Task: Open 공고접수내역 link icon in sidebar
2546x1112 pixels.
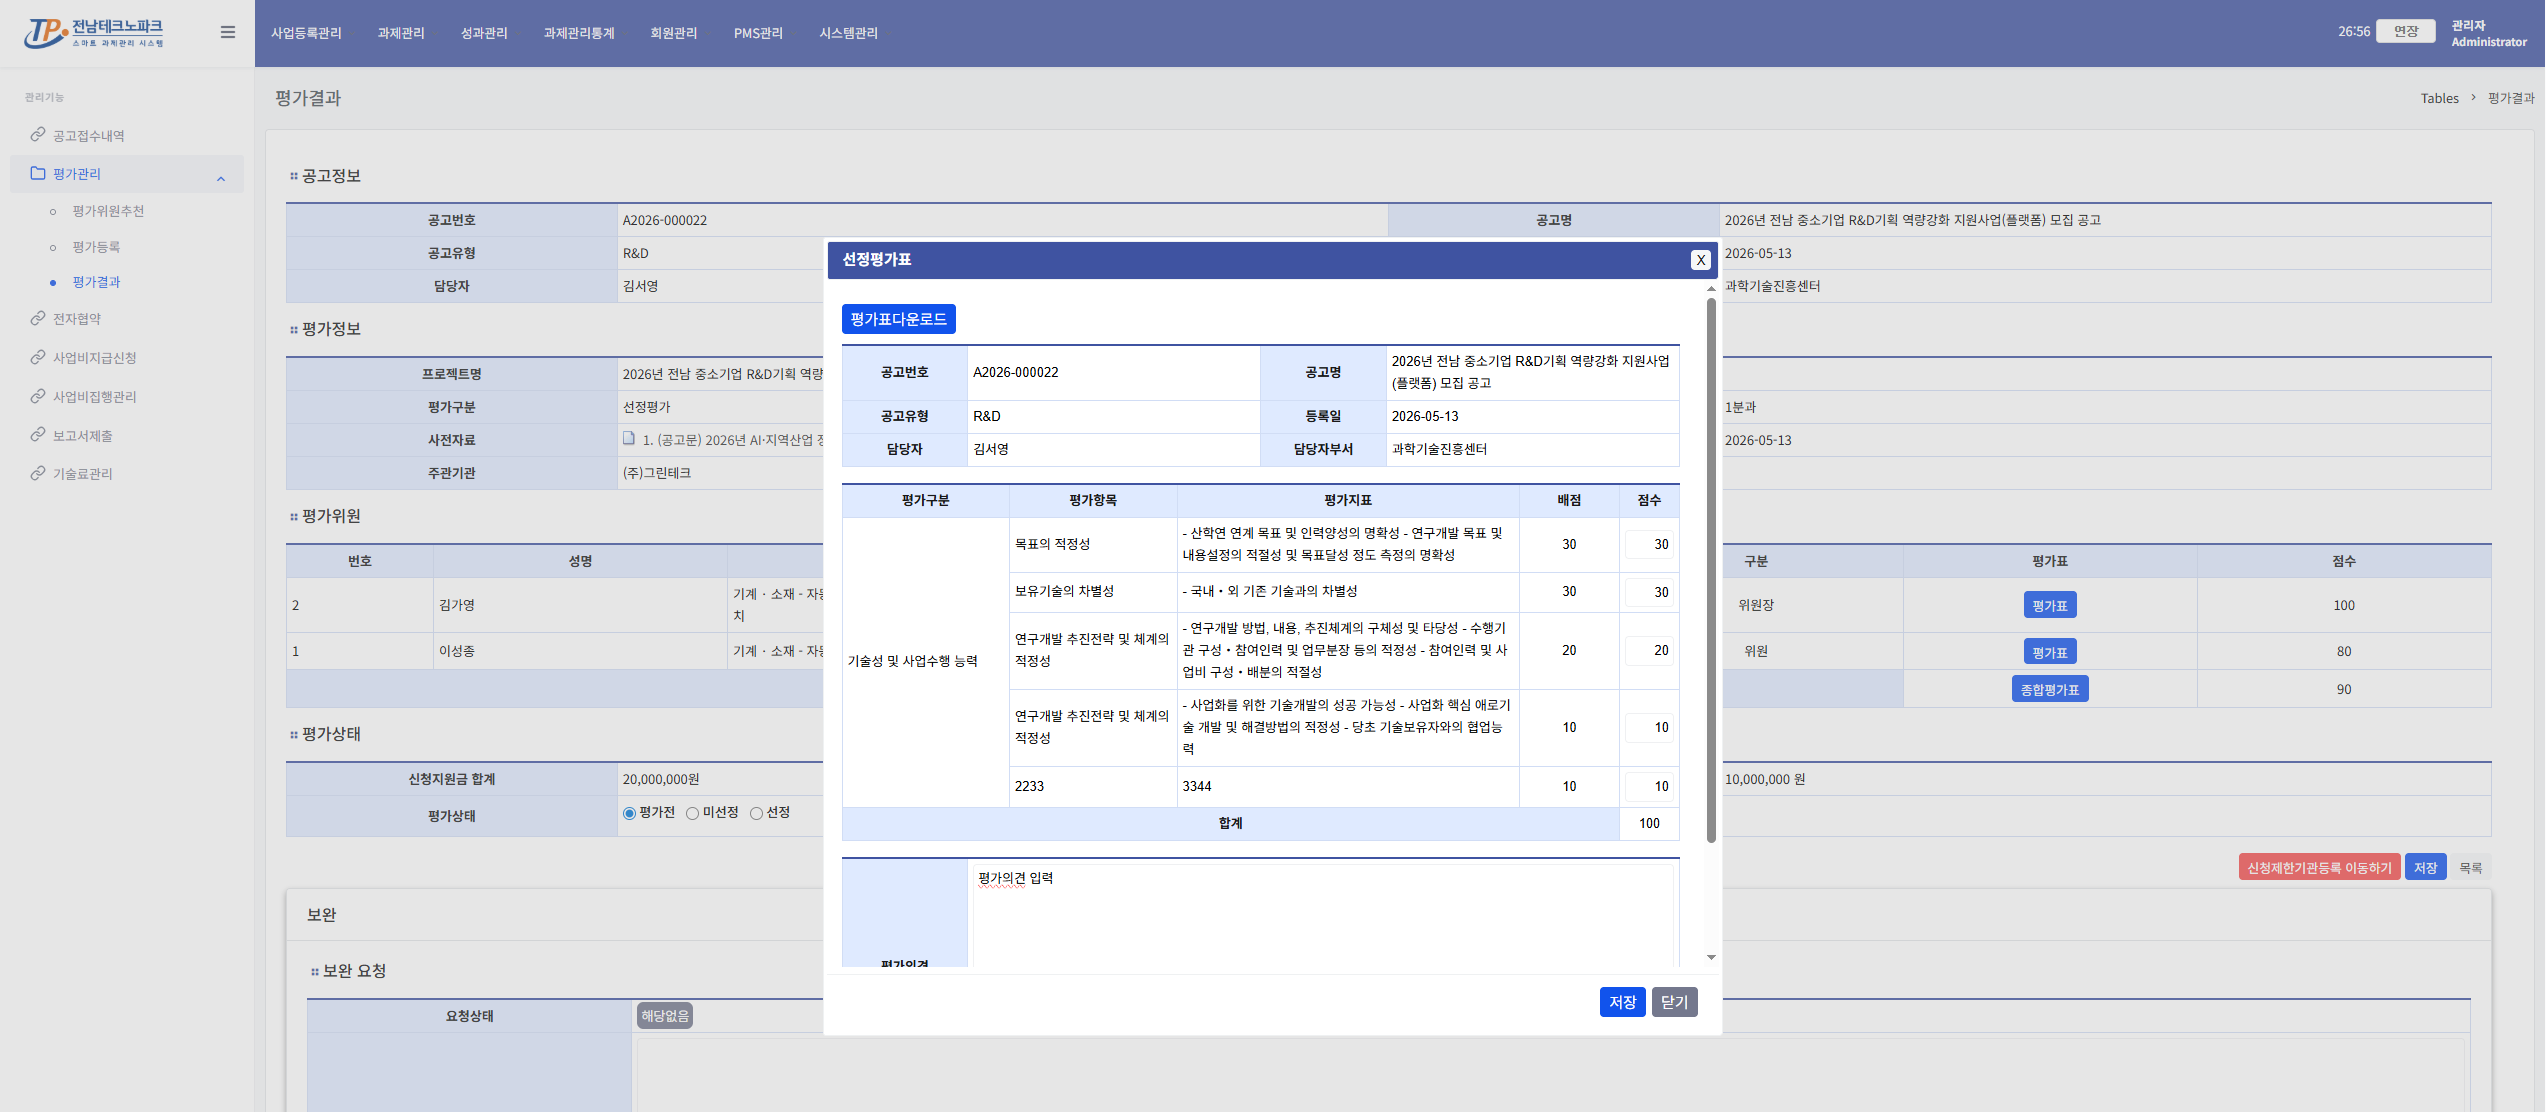Action: click(x=38, y=135)
